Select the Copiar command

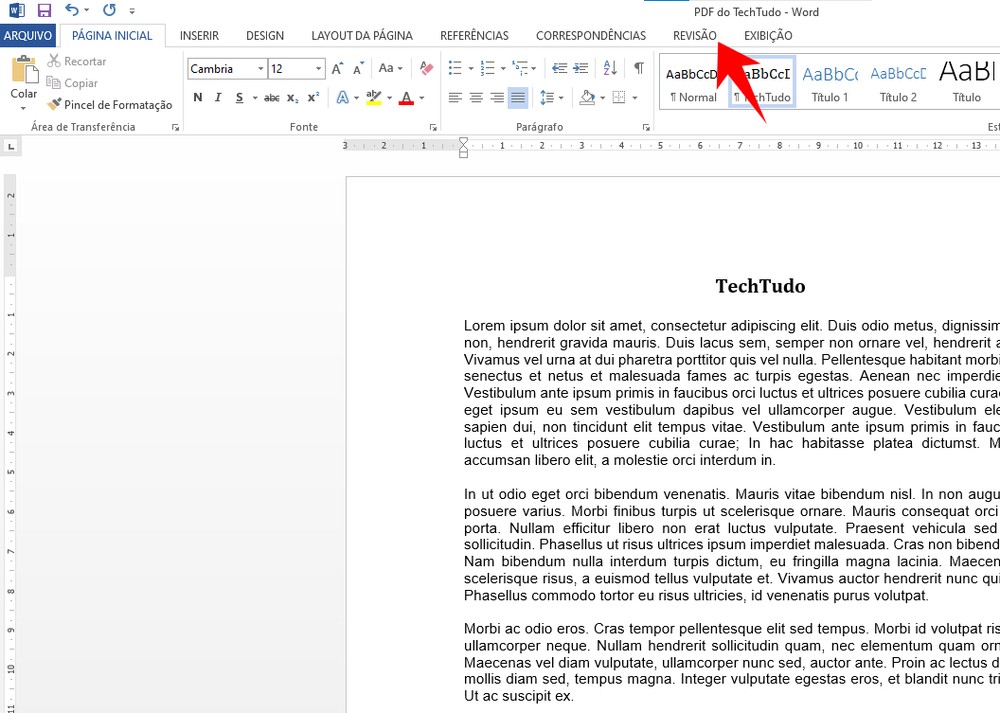pos(80,83)
